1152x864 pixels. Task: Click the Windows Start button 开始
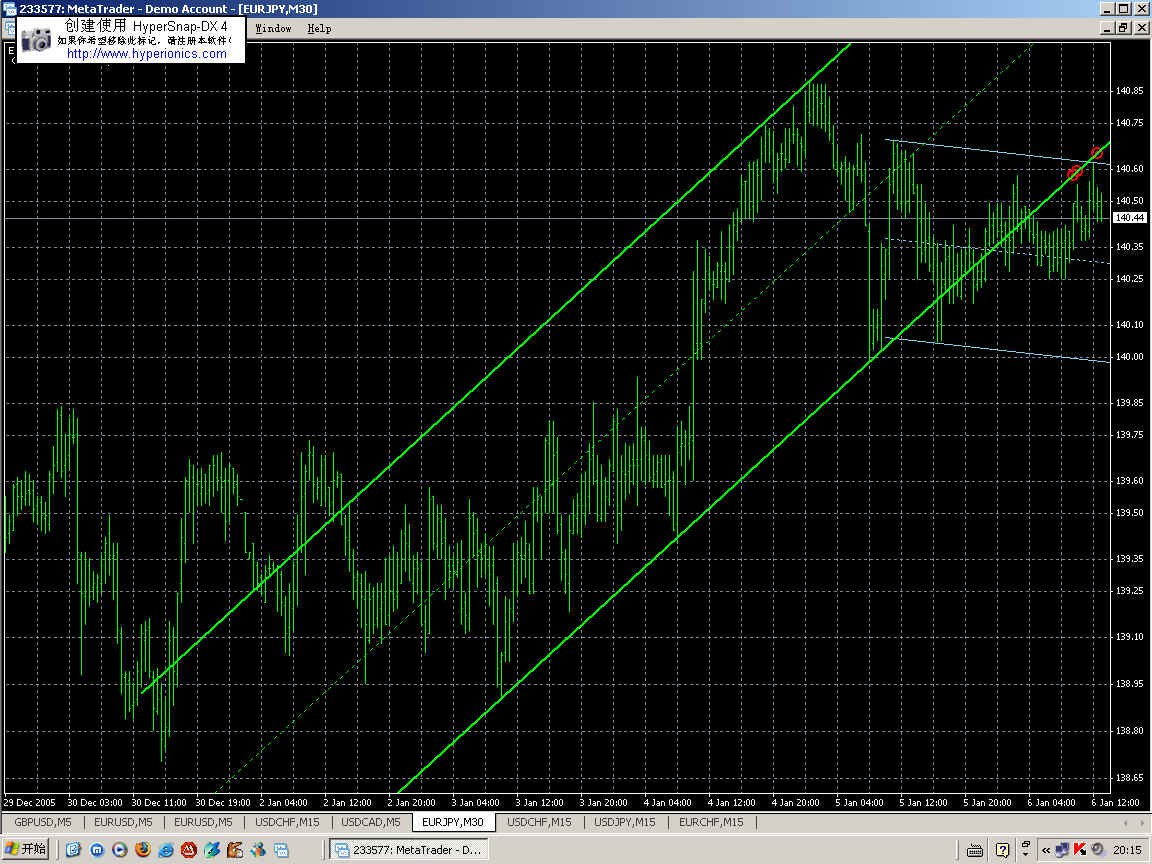tap(26, 849)
